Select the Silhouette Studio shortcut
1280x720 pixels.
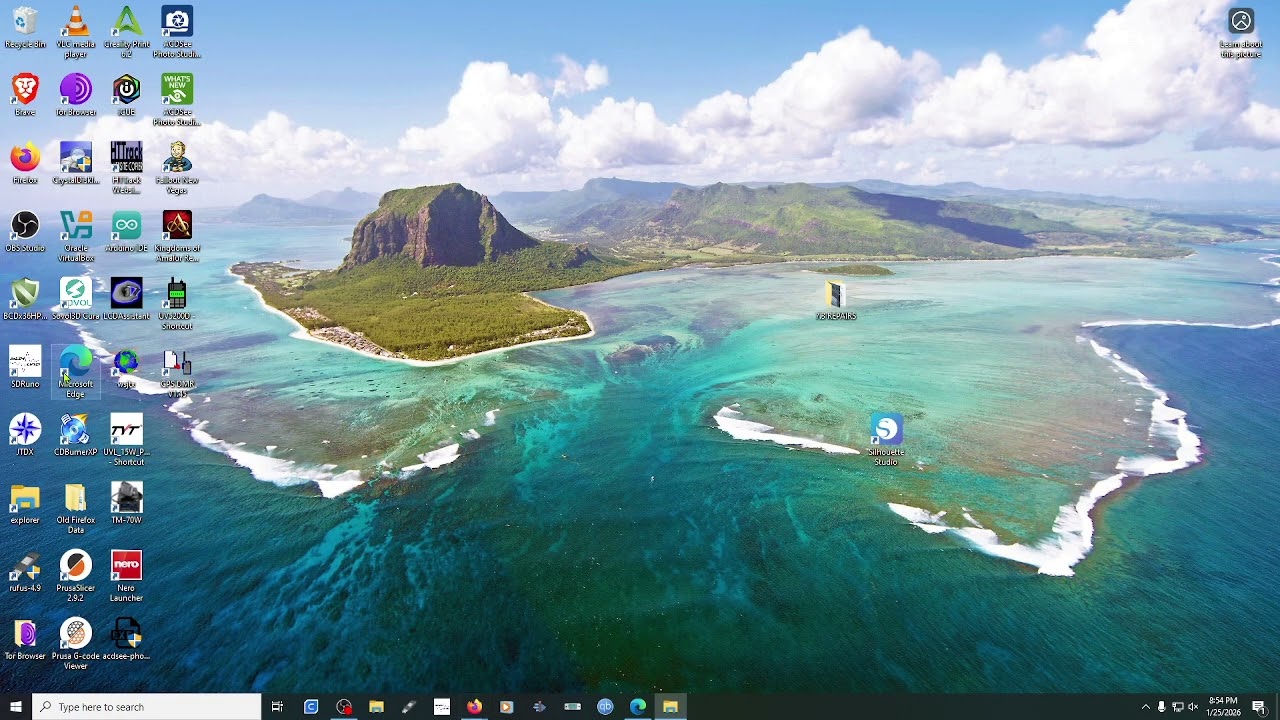[x=886, y=440]
